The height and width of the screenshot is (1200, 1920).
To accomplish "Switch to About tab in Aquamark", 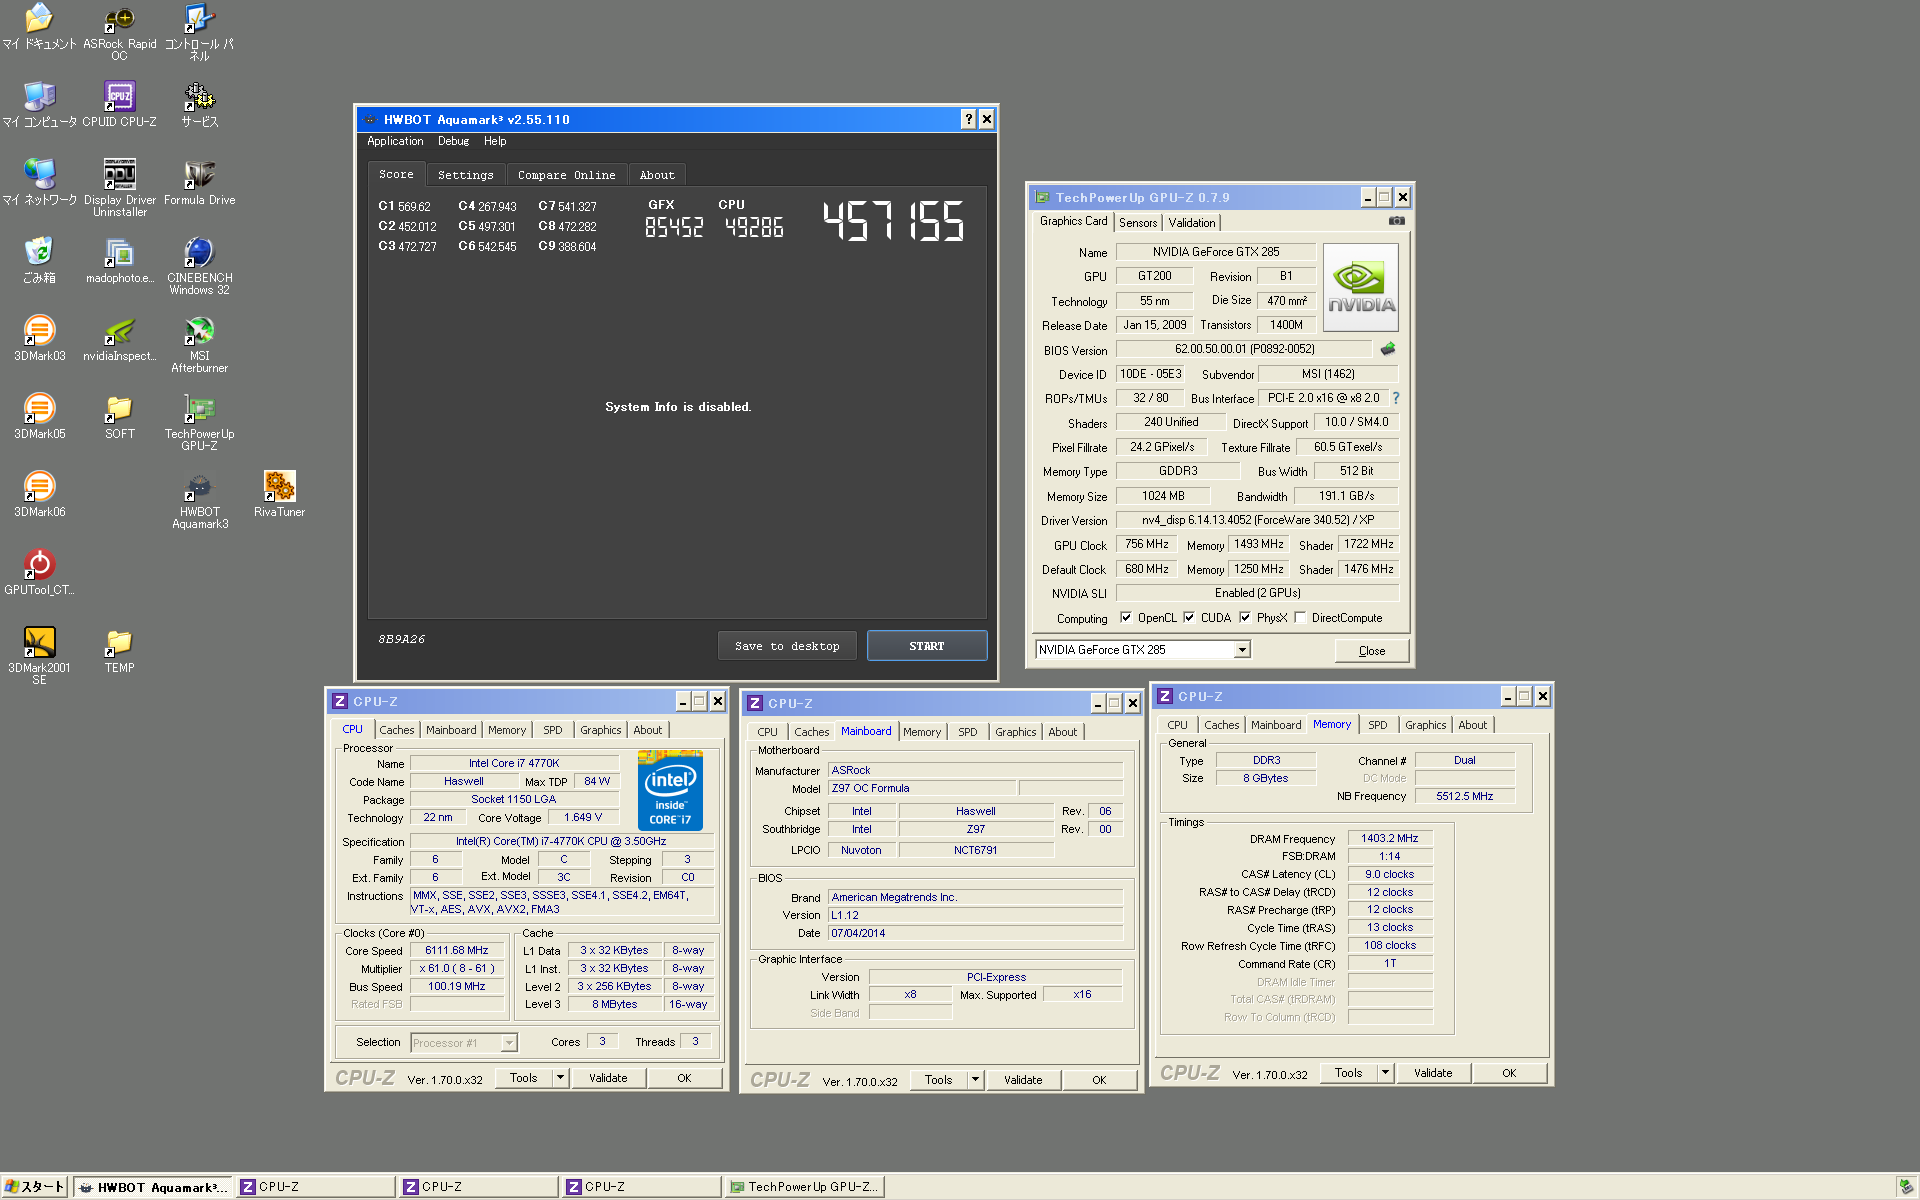I will click(x=657, y=175).
